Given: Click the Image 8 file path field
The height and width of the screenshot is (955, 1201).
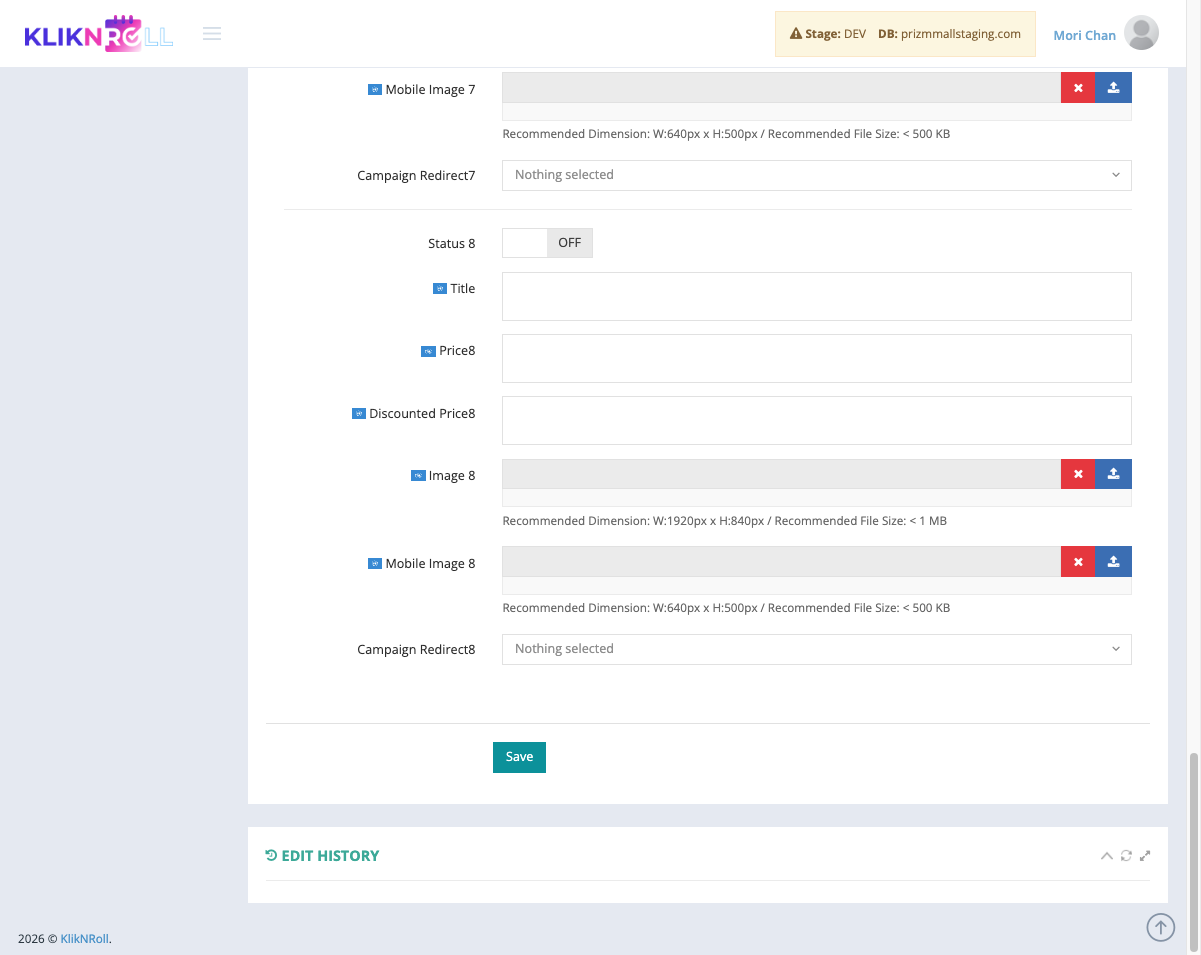Looking at the screenshot, I should coord(781,474).
